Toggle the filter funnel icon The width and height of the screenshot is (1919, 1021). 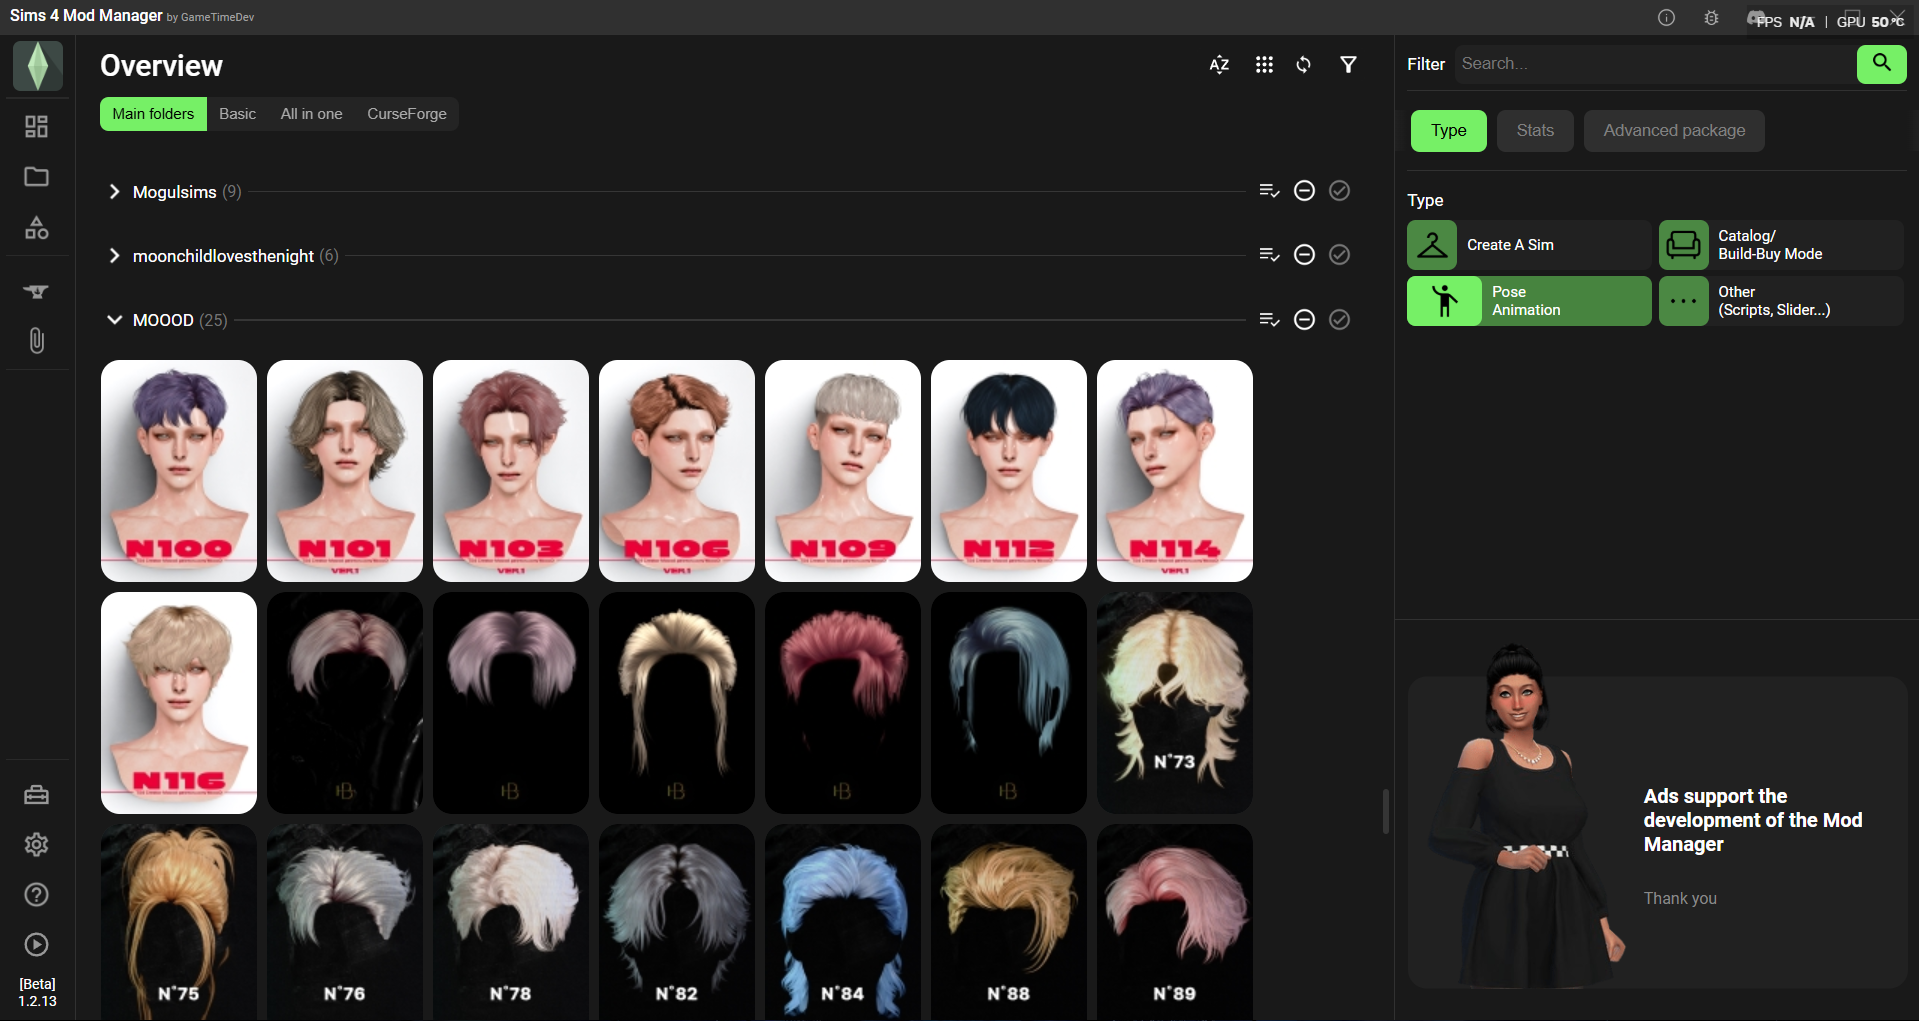coord(1349,65)
